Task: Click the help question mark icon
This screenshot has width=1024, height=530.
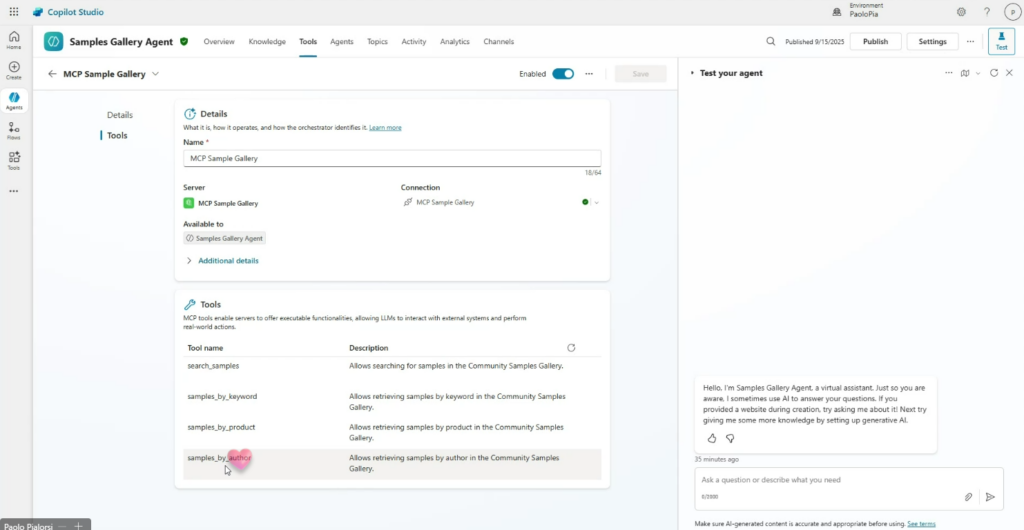Action: [x=987, y=12]
